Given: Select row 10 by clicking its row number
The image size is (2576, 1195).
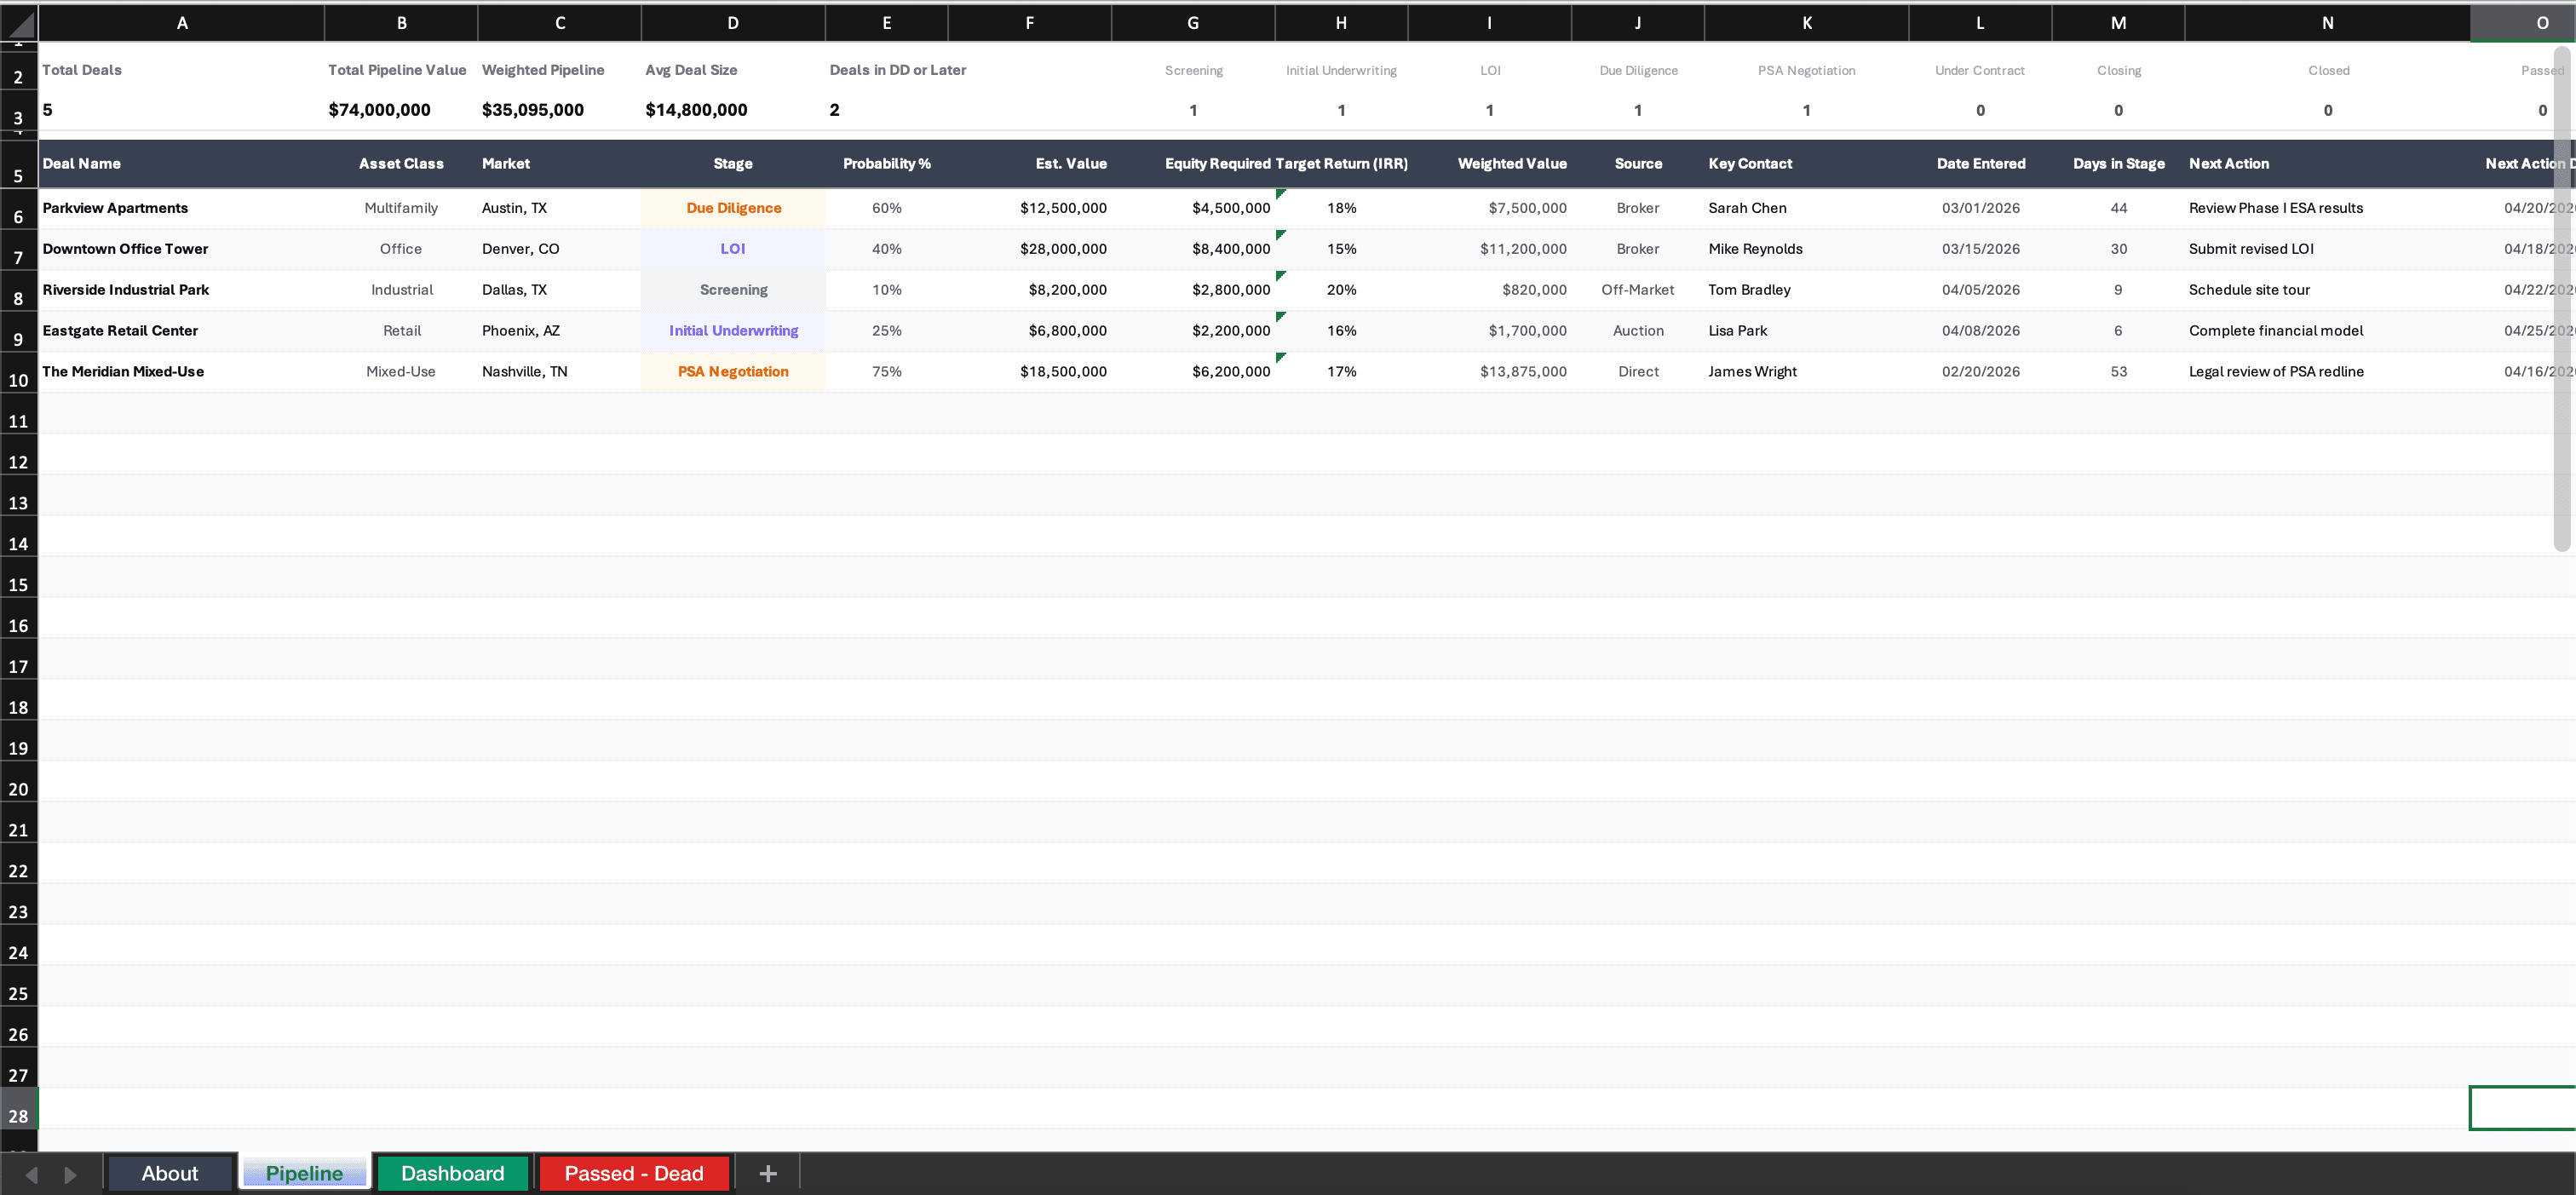Looking at the screenshot, I should 18,380.
